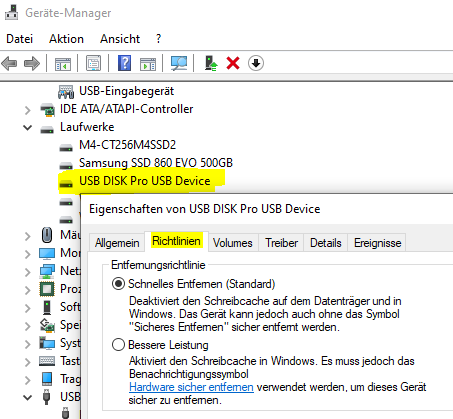Screen dimensions: 453x419
Task: Expand the Tast... category chevron
Action: (x=27, y=362)
